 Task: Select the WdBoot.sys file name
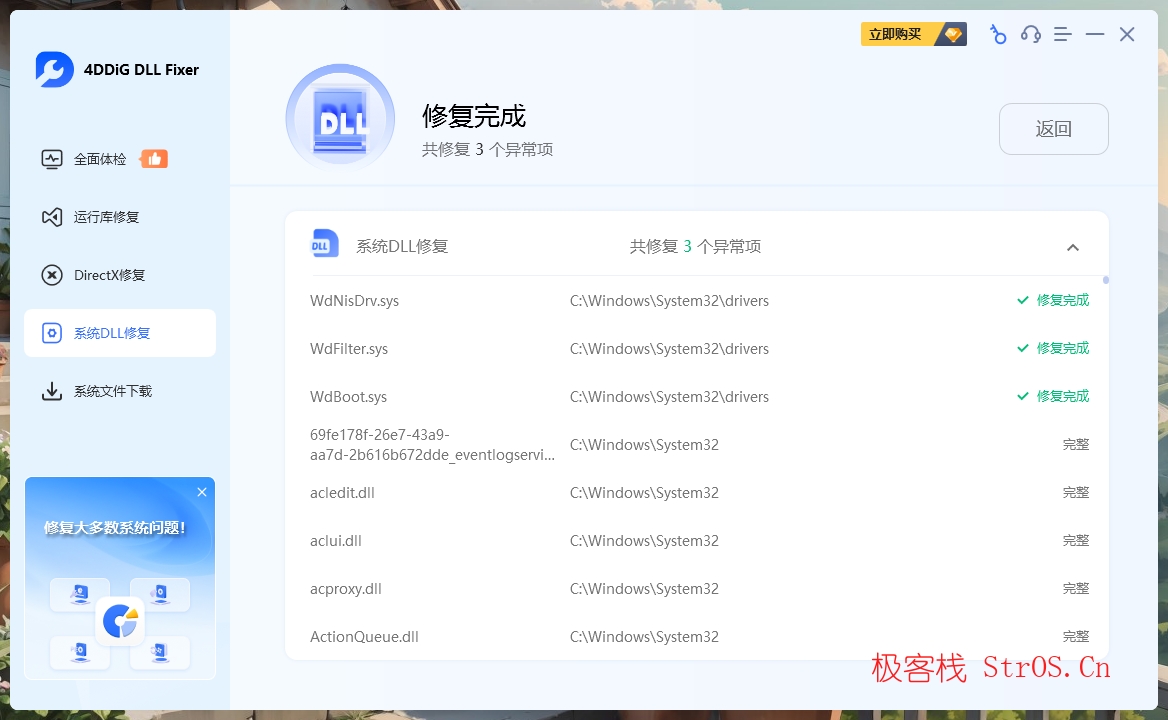(349, 397)
